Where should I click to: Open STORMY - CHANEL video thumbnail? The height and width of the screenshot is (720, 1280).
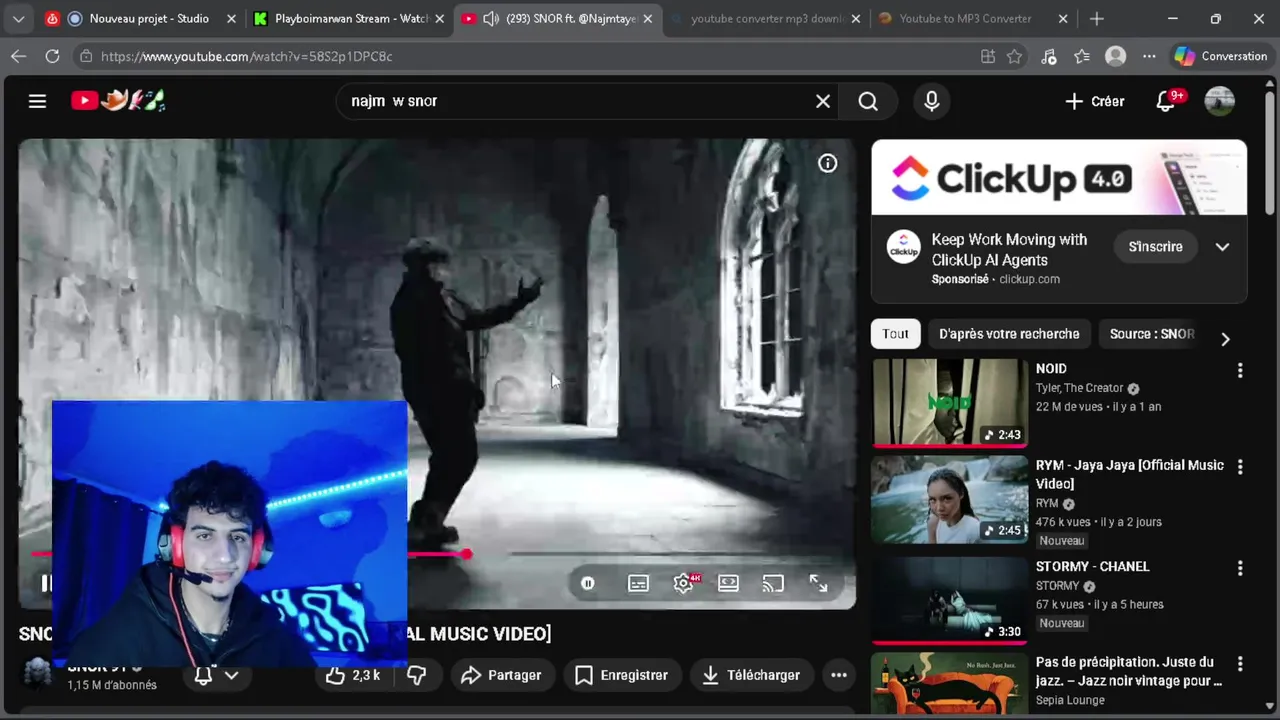coord(950,599)
